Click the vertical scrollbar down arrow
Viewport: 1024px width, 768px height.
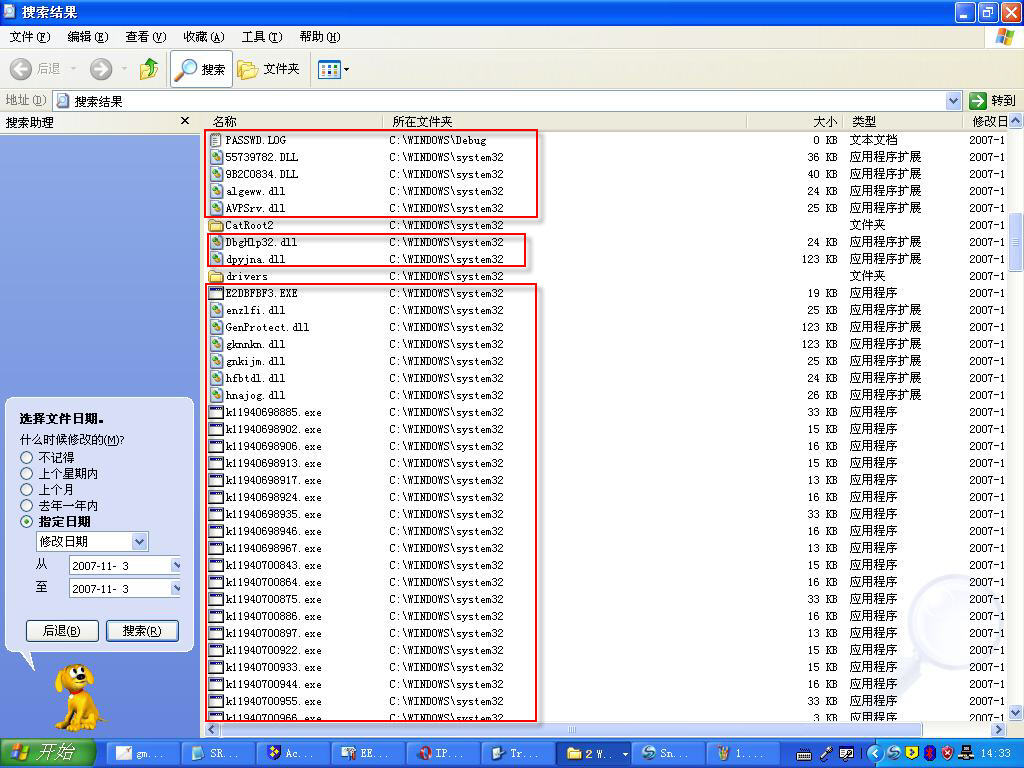(1016, 712)
